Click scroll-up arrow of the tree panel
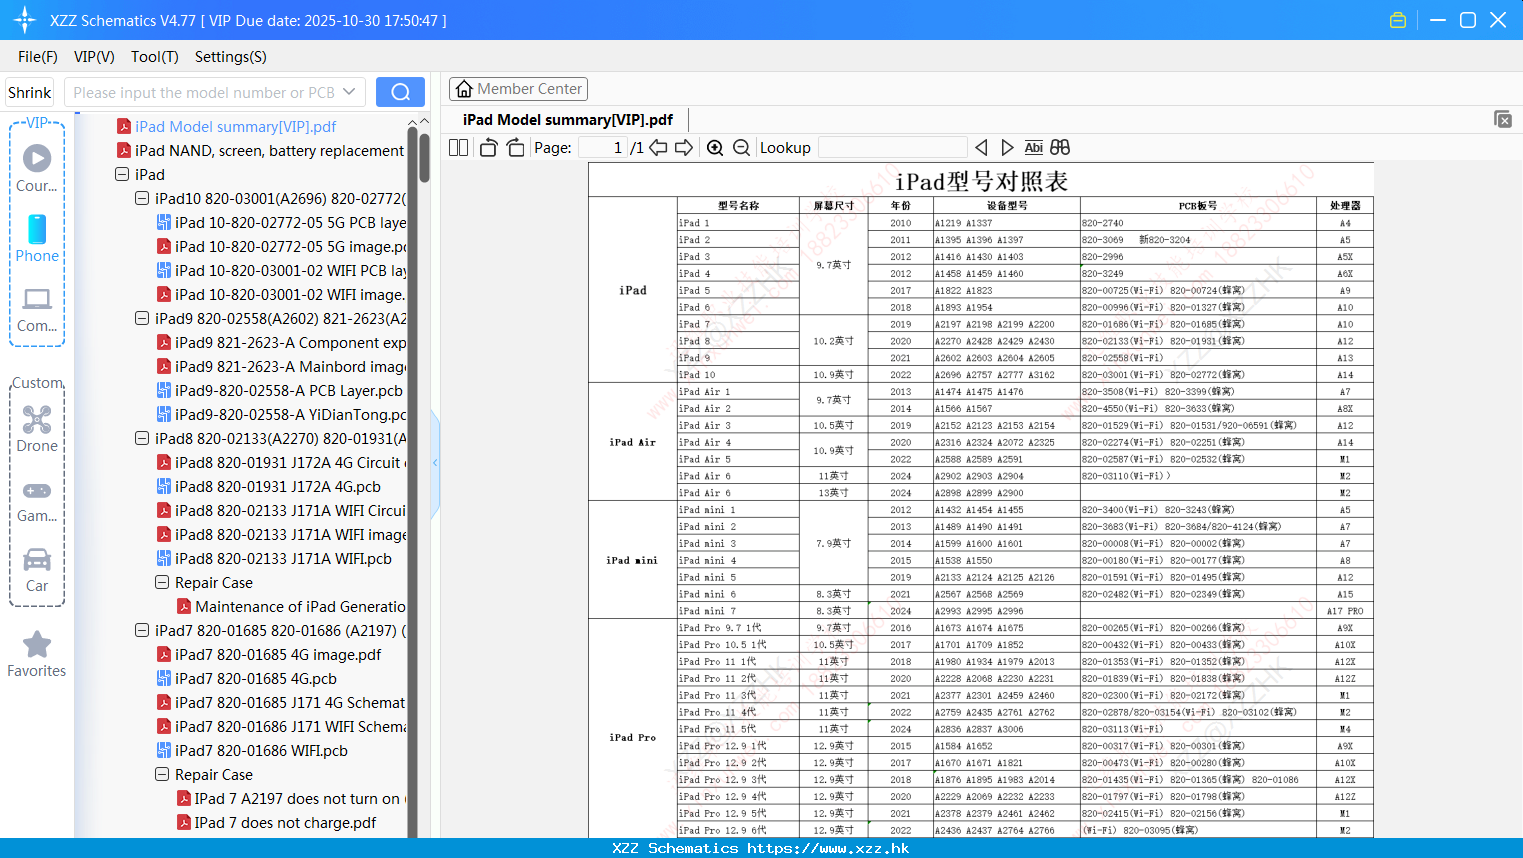This screenshot has width=1523, height=858. pos(424,121)
